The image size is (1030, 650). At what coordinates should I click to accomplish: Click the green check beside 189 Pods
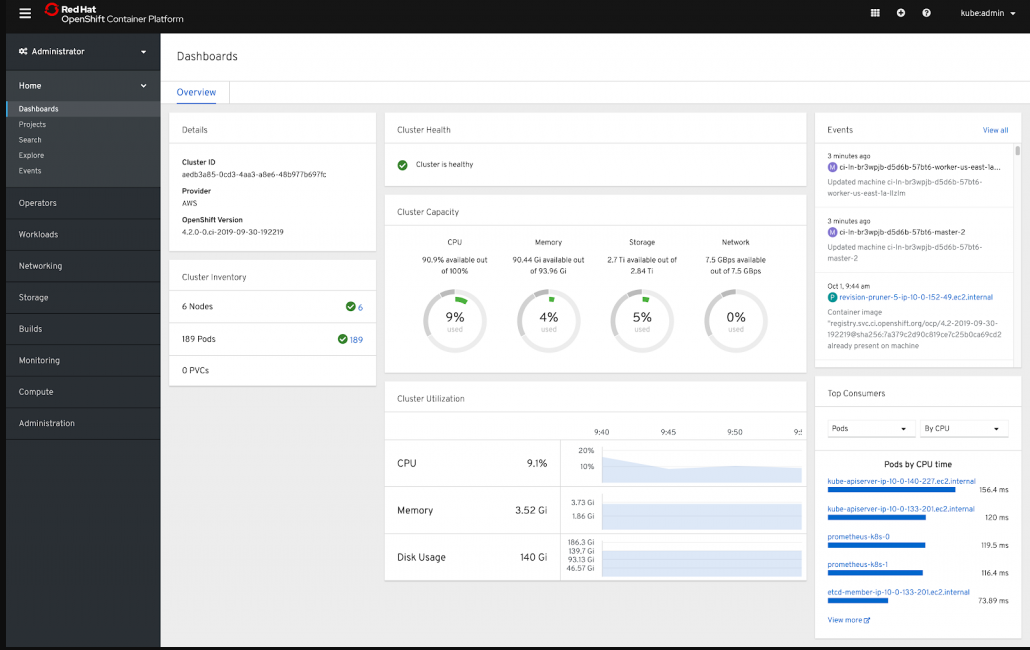tap(342, 339)
